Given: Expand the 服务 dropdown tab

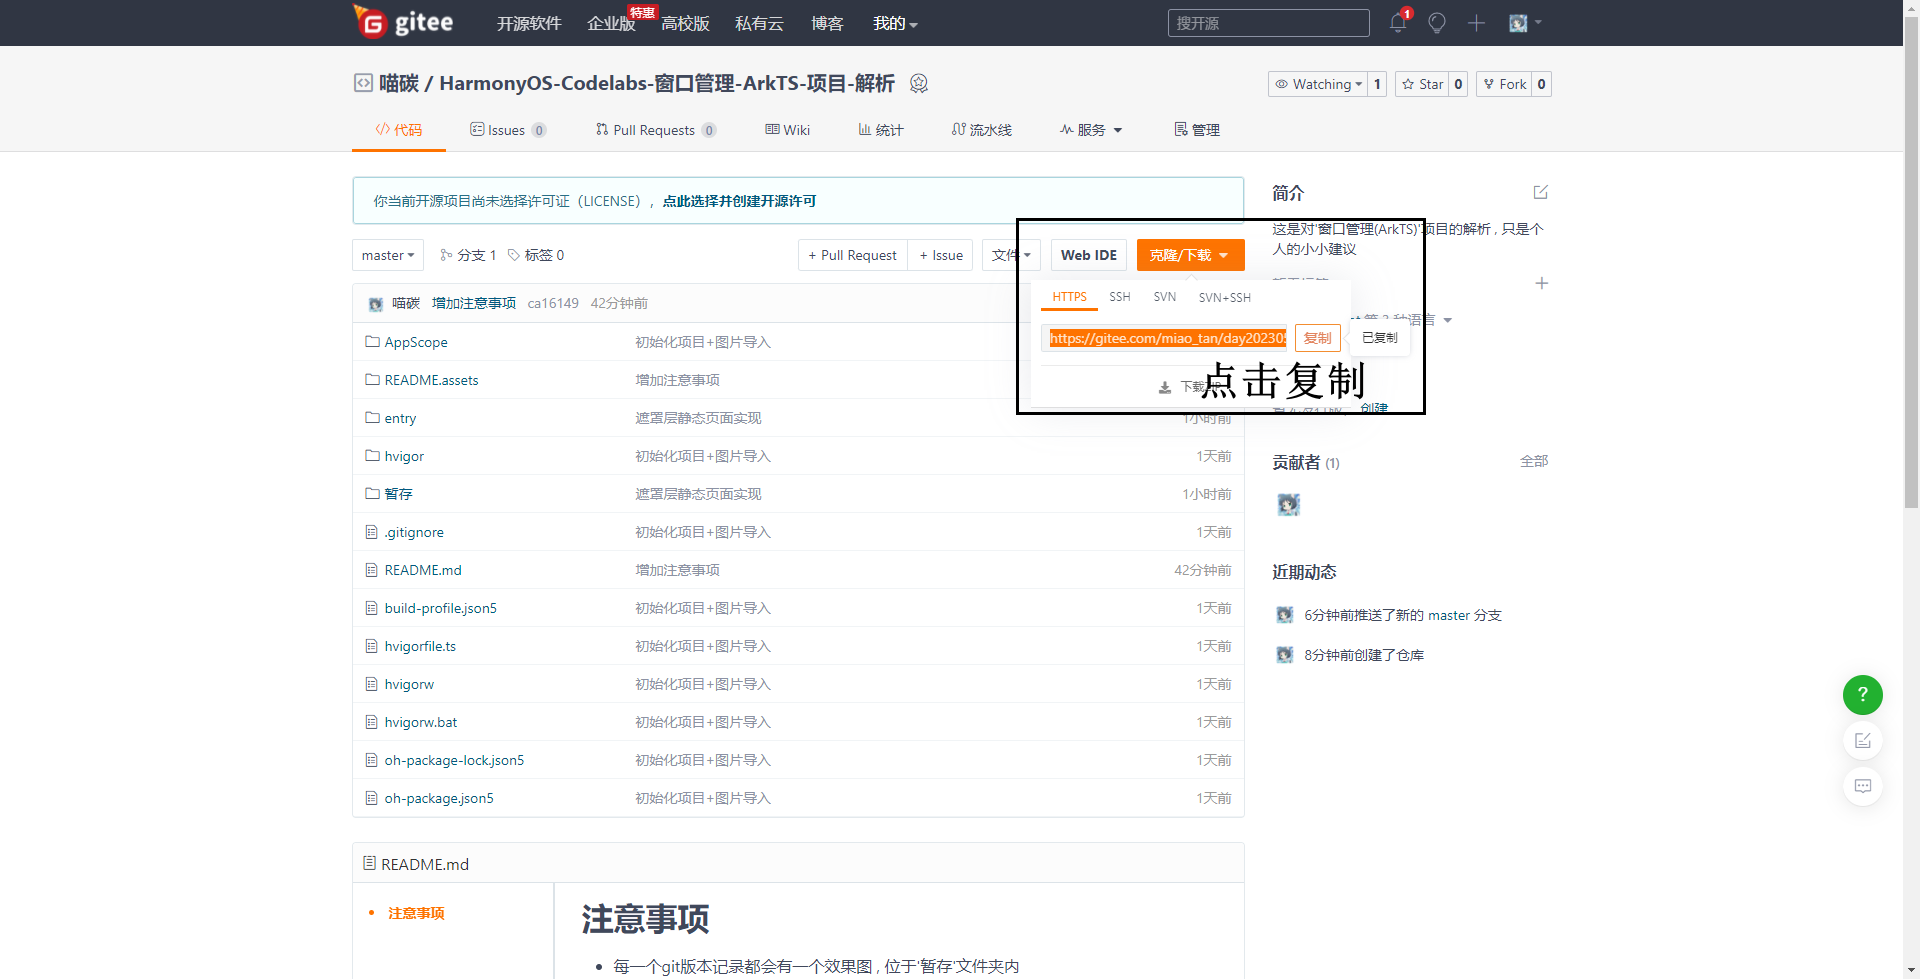Looking at the screenshot, I should 1091,130.
